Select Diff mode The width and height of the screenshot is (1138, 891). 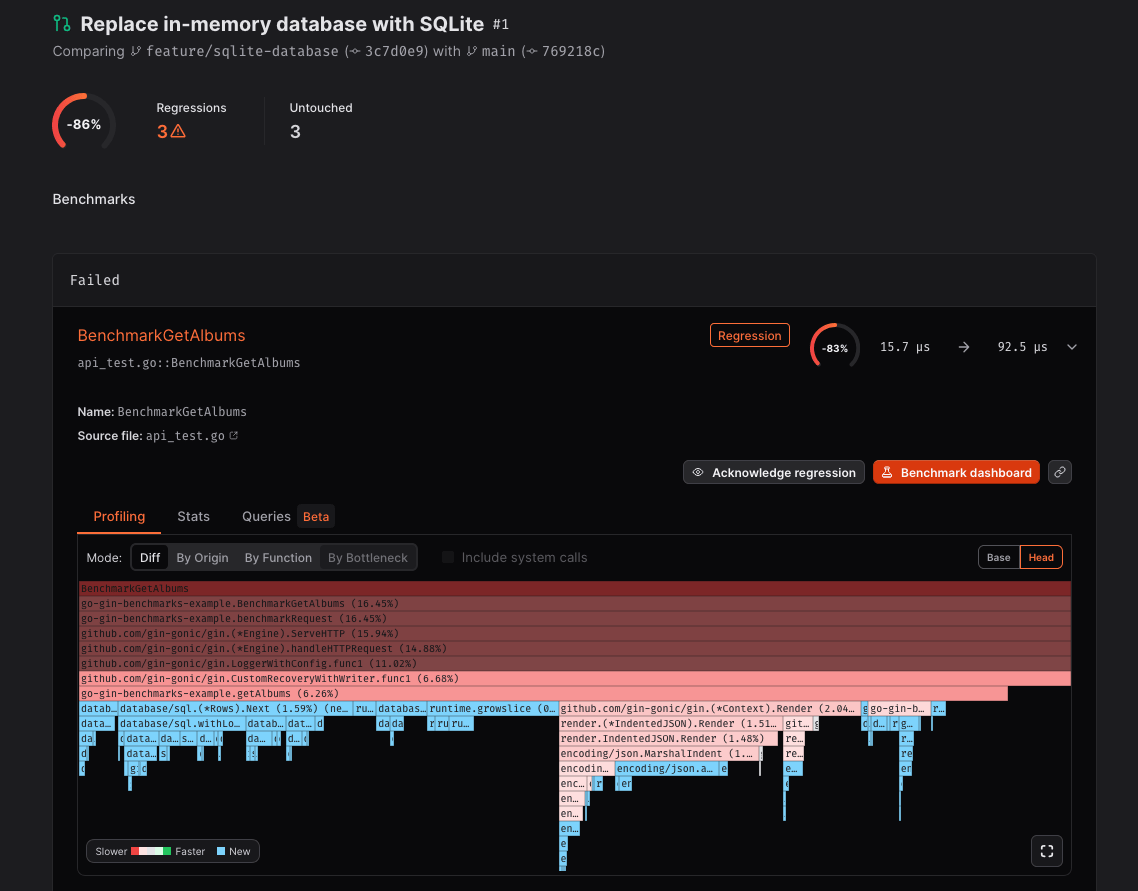[150, 557]
